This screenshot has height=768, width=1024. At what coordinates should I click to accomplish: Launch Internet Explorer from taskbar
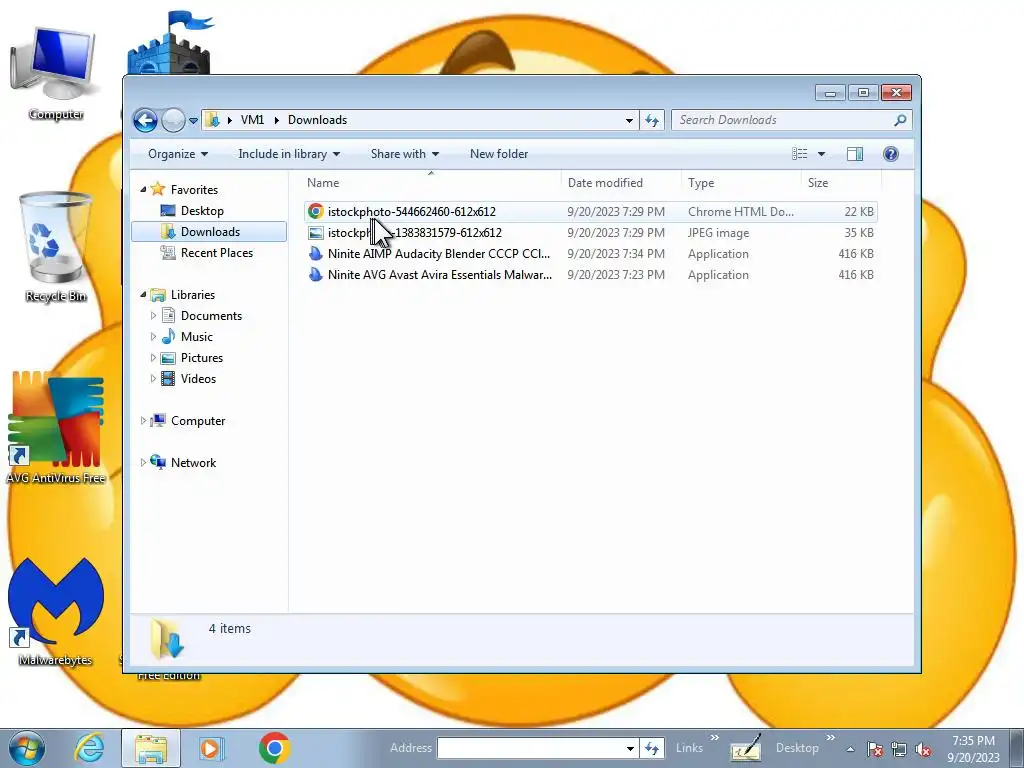point(89,748)
